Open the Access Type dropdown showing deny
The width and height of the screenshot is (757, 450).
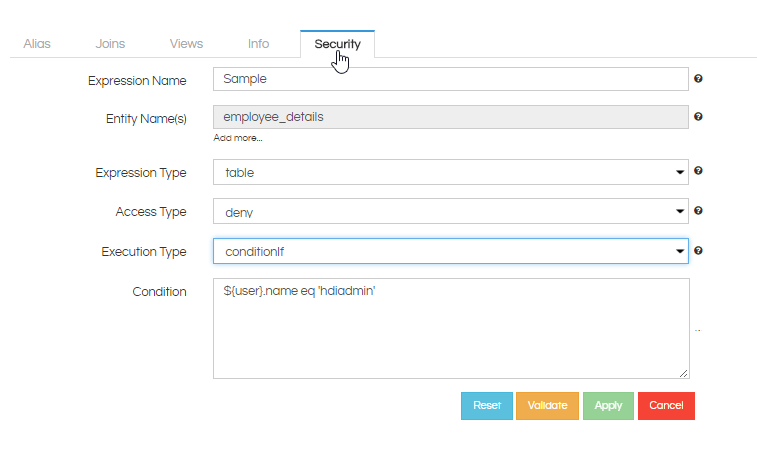[x=450, y=211]
